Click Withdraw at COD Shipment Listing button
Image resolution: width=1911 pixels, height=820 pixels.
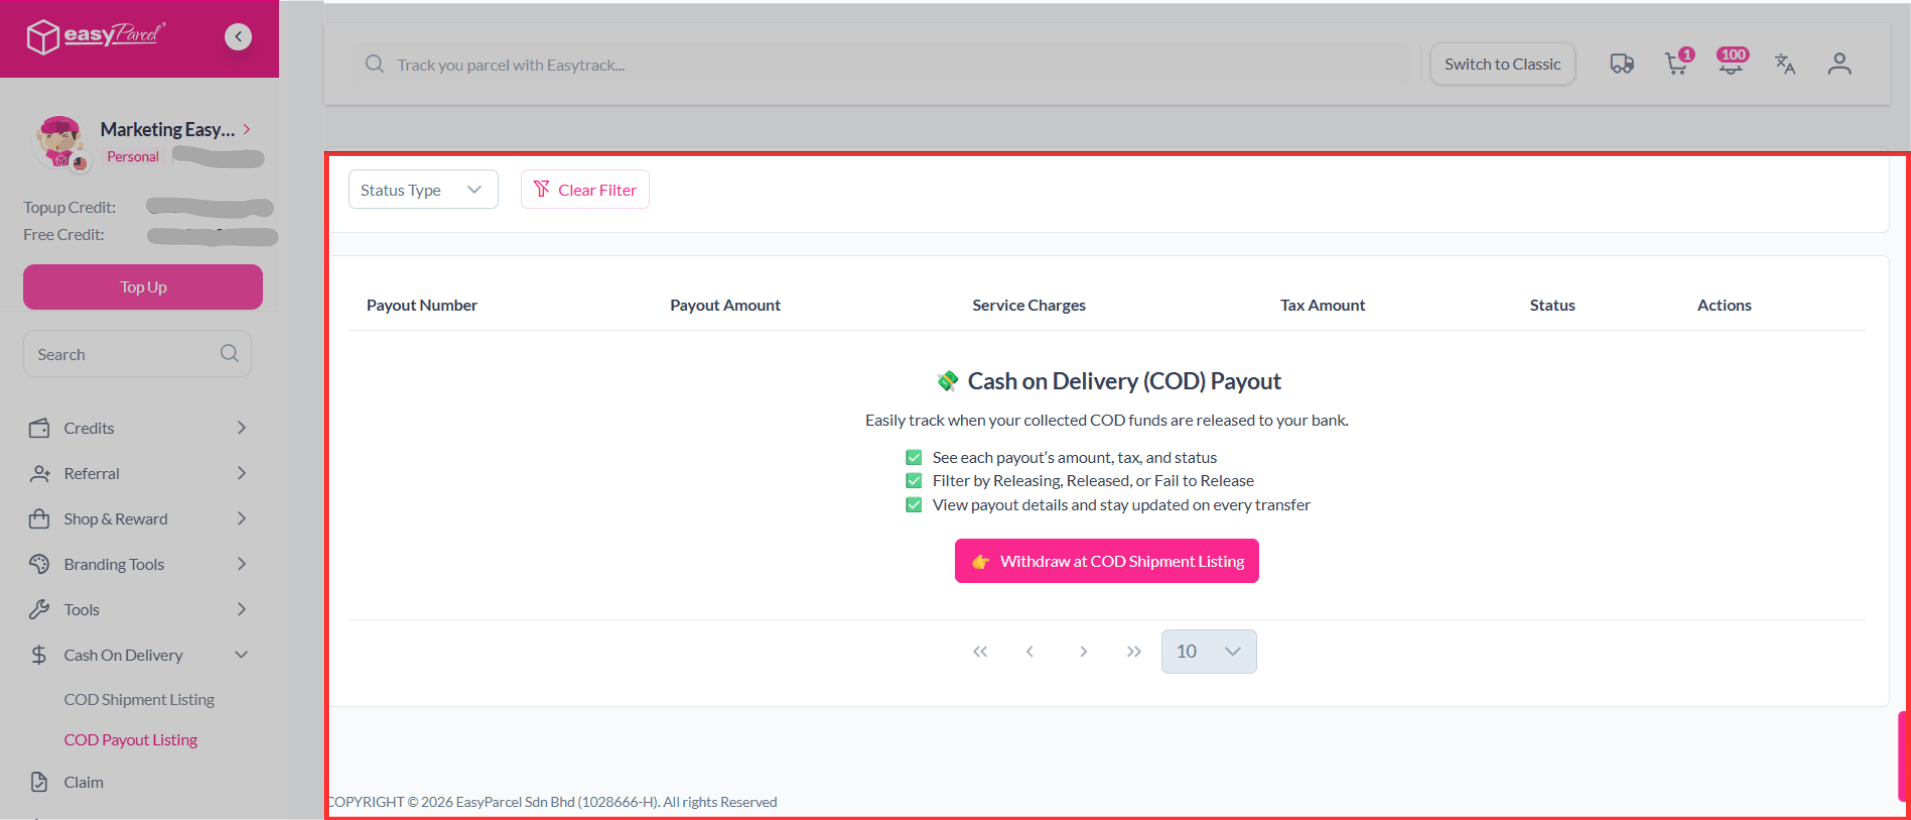[x=1106, y=561]
